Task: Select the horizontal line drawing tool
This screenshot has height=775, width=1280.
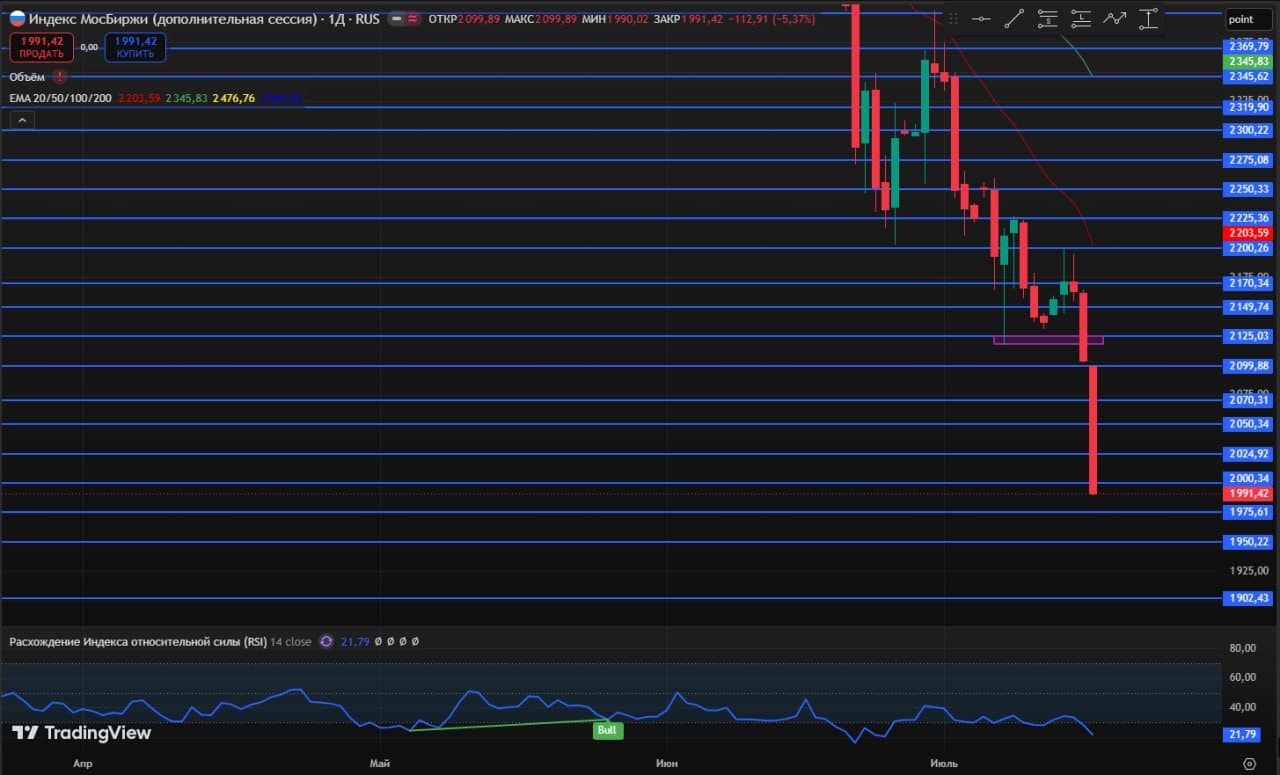Action: click(x=981, y=18)
